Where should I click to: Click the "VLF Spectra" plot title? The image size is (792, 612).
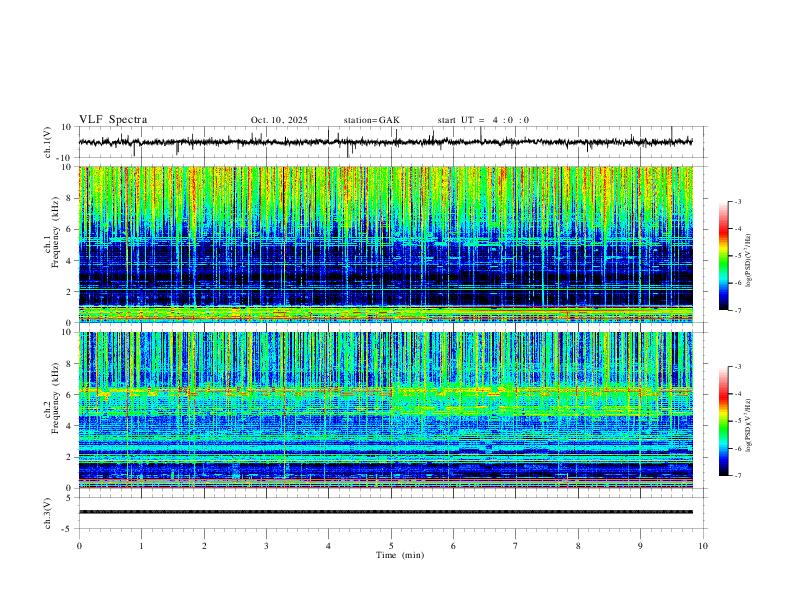(113, 120)
